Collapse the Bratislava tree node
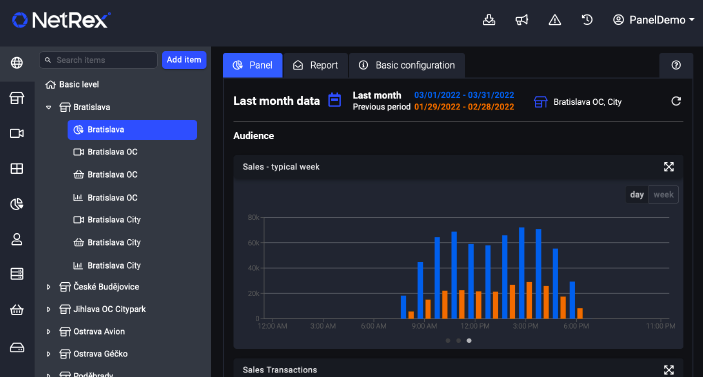703x377 pixels. [x=48, y=108]
